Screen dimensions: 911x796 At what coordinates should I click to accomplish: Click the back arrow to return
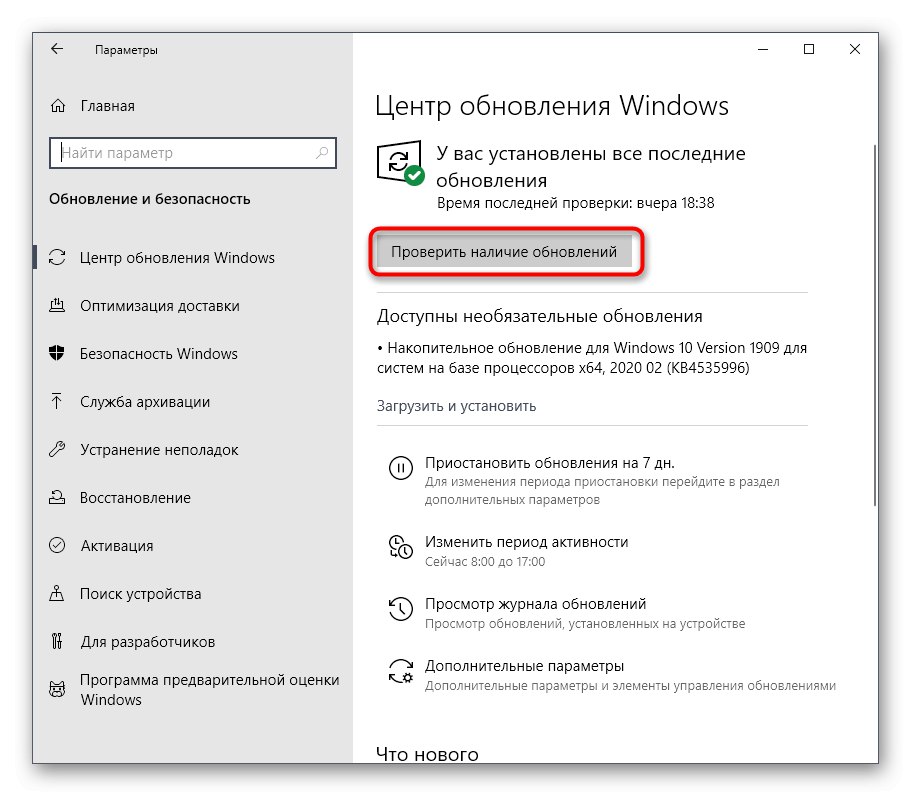[56, 49]
